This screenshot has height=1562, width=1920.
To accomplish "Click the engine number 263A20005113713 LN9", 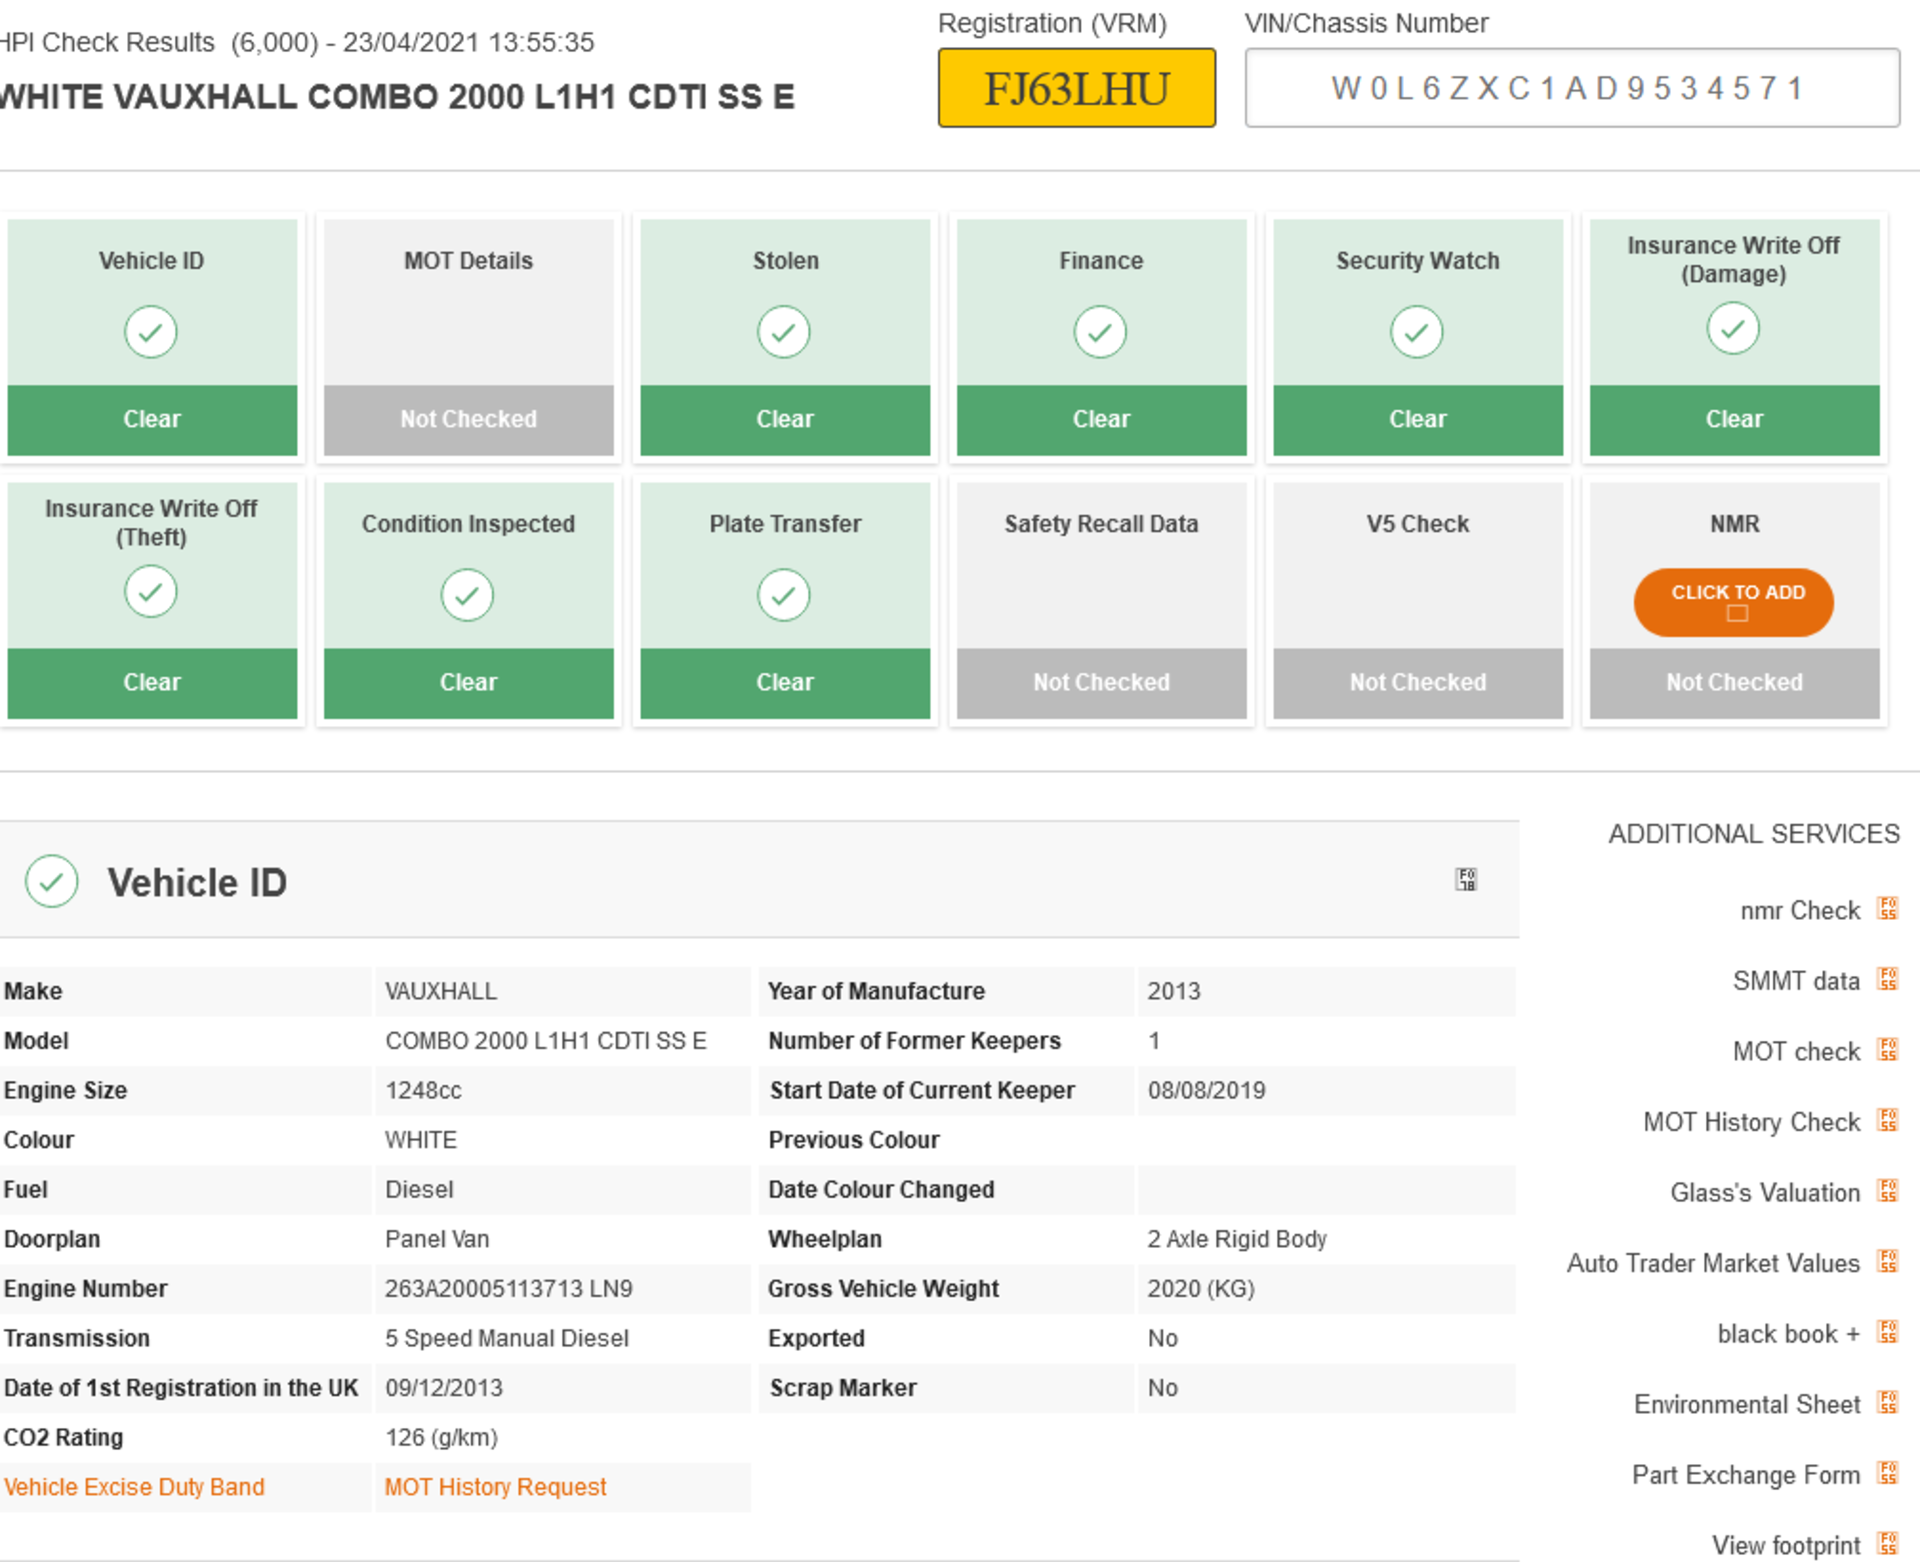I will tap(509, 1289).
